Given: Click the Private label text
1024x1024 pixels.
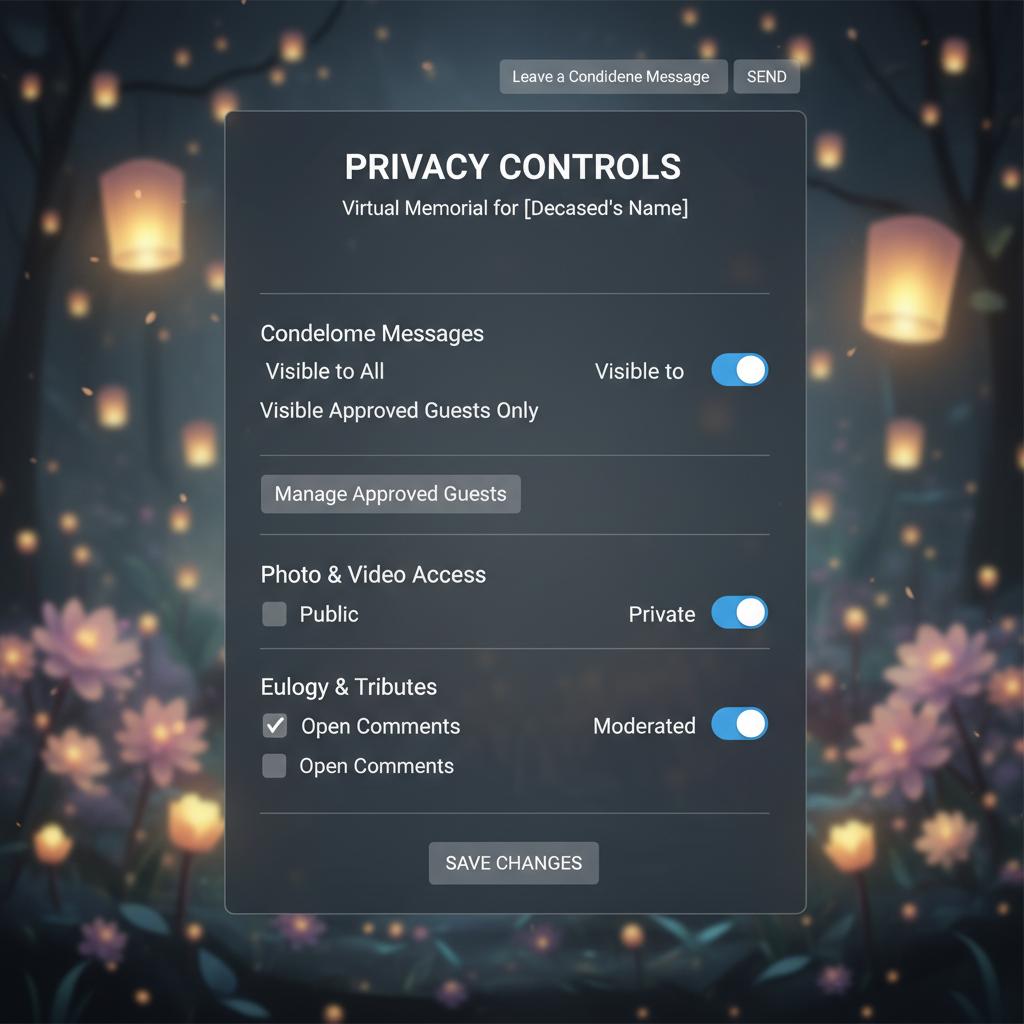Looking at the screenshot, I should pos(662,614).
